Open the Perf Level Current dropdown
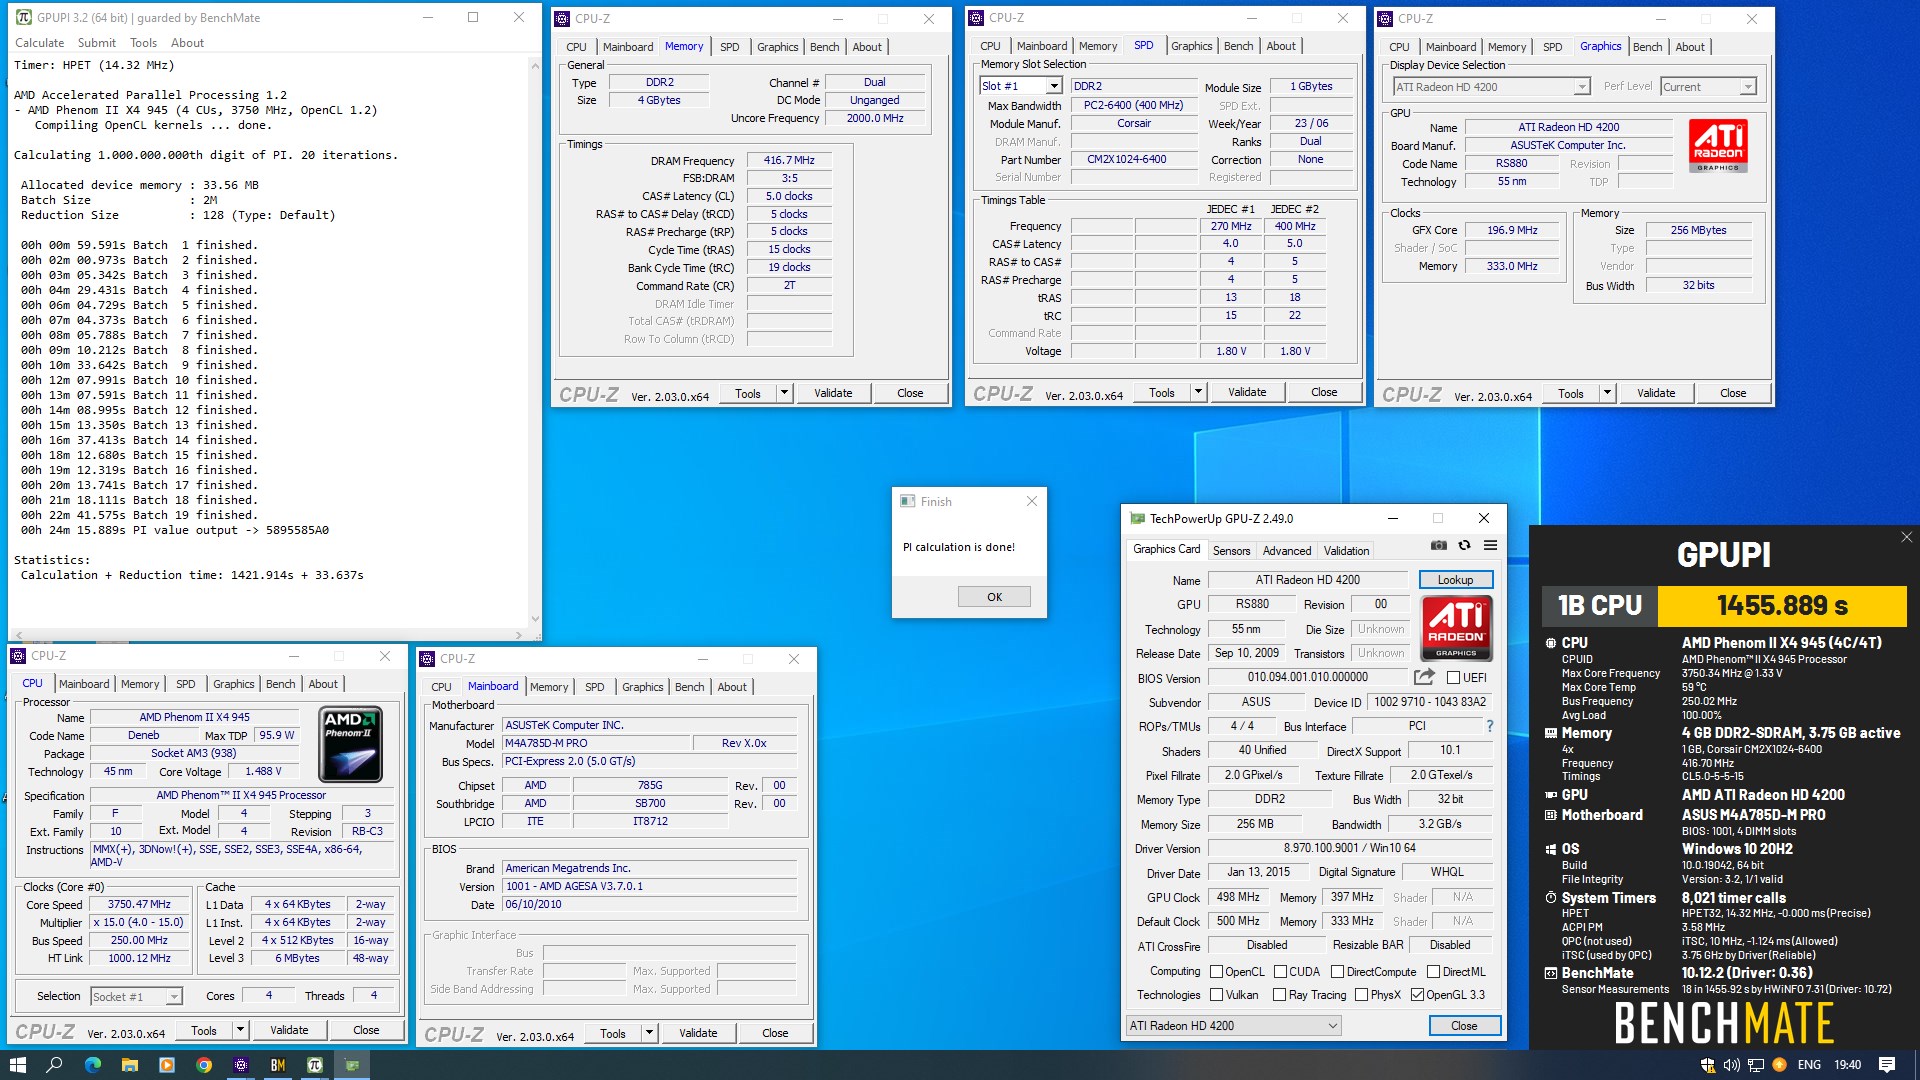Screen dimensions: 1920x1080 pos(1747,87)
